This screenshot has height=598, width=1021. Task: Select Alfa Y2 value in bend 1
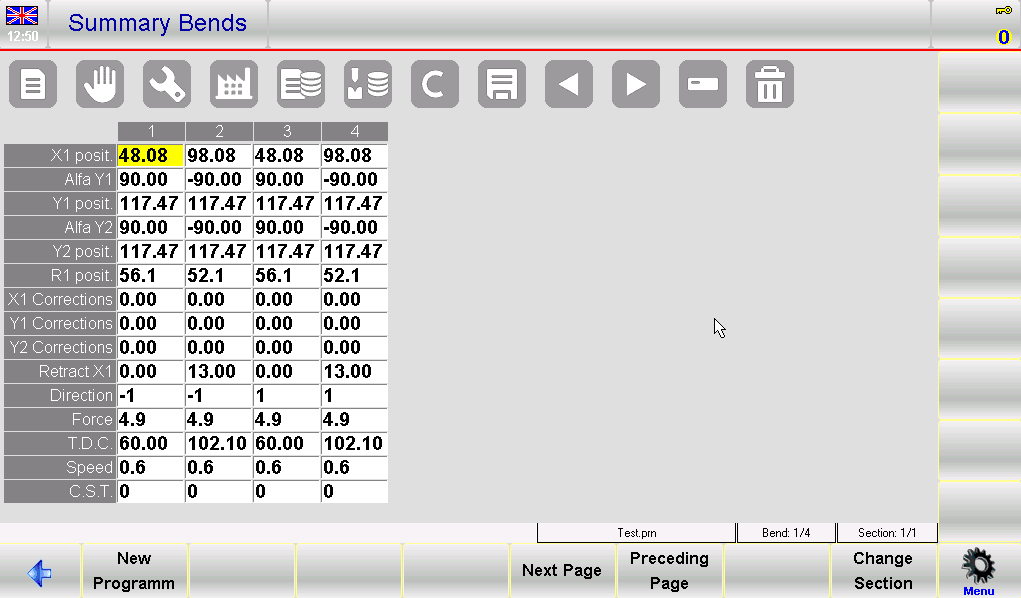click(150, 228)
